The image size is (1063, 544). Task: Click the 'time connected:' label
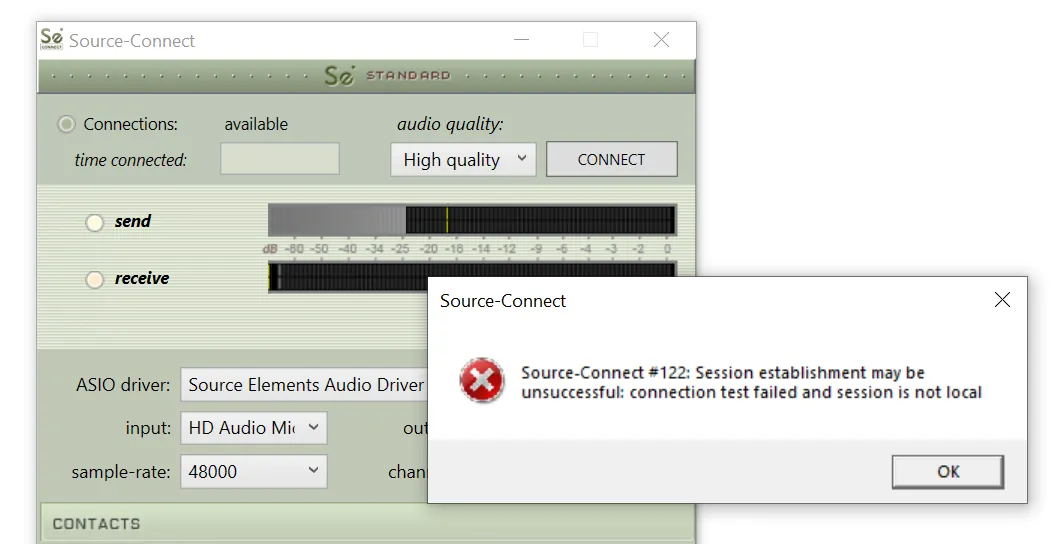pos(131,160)
